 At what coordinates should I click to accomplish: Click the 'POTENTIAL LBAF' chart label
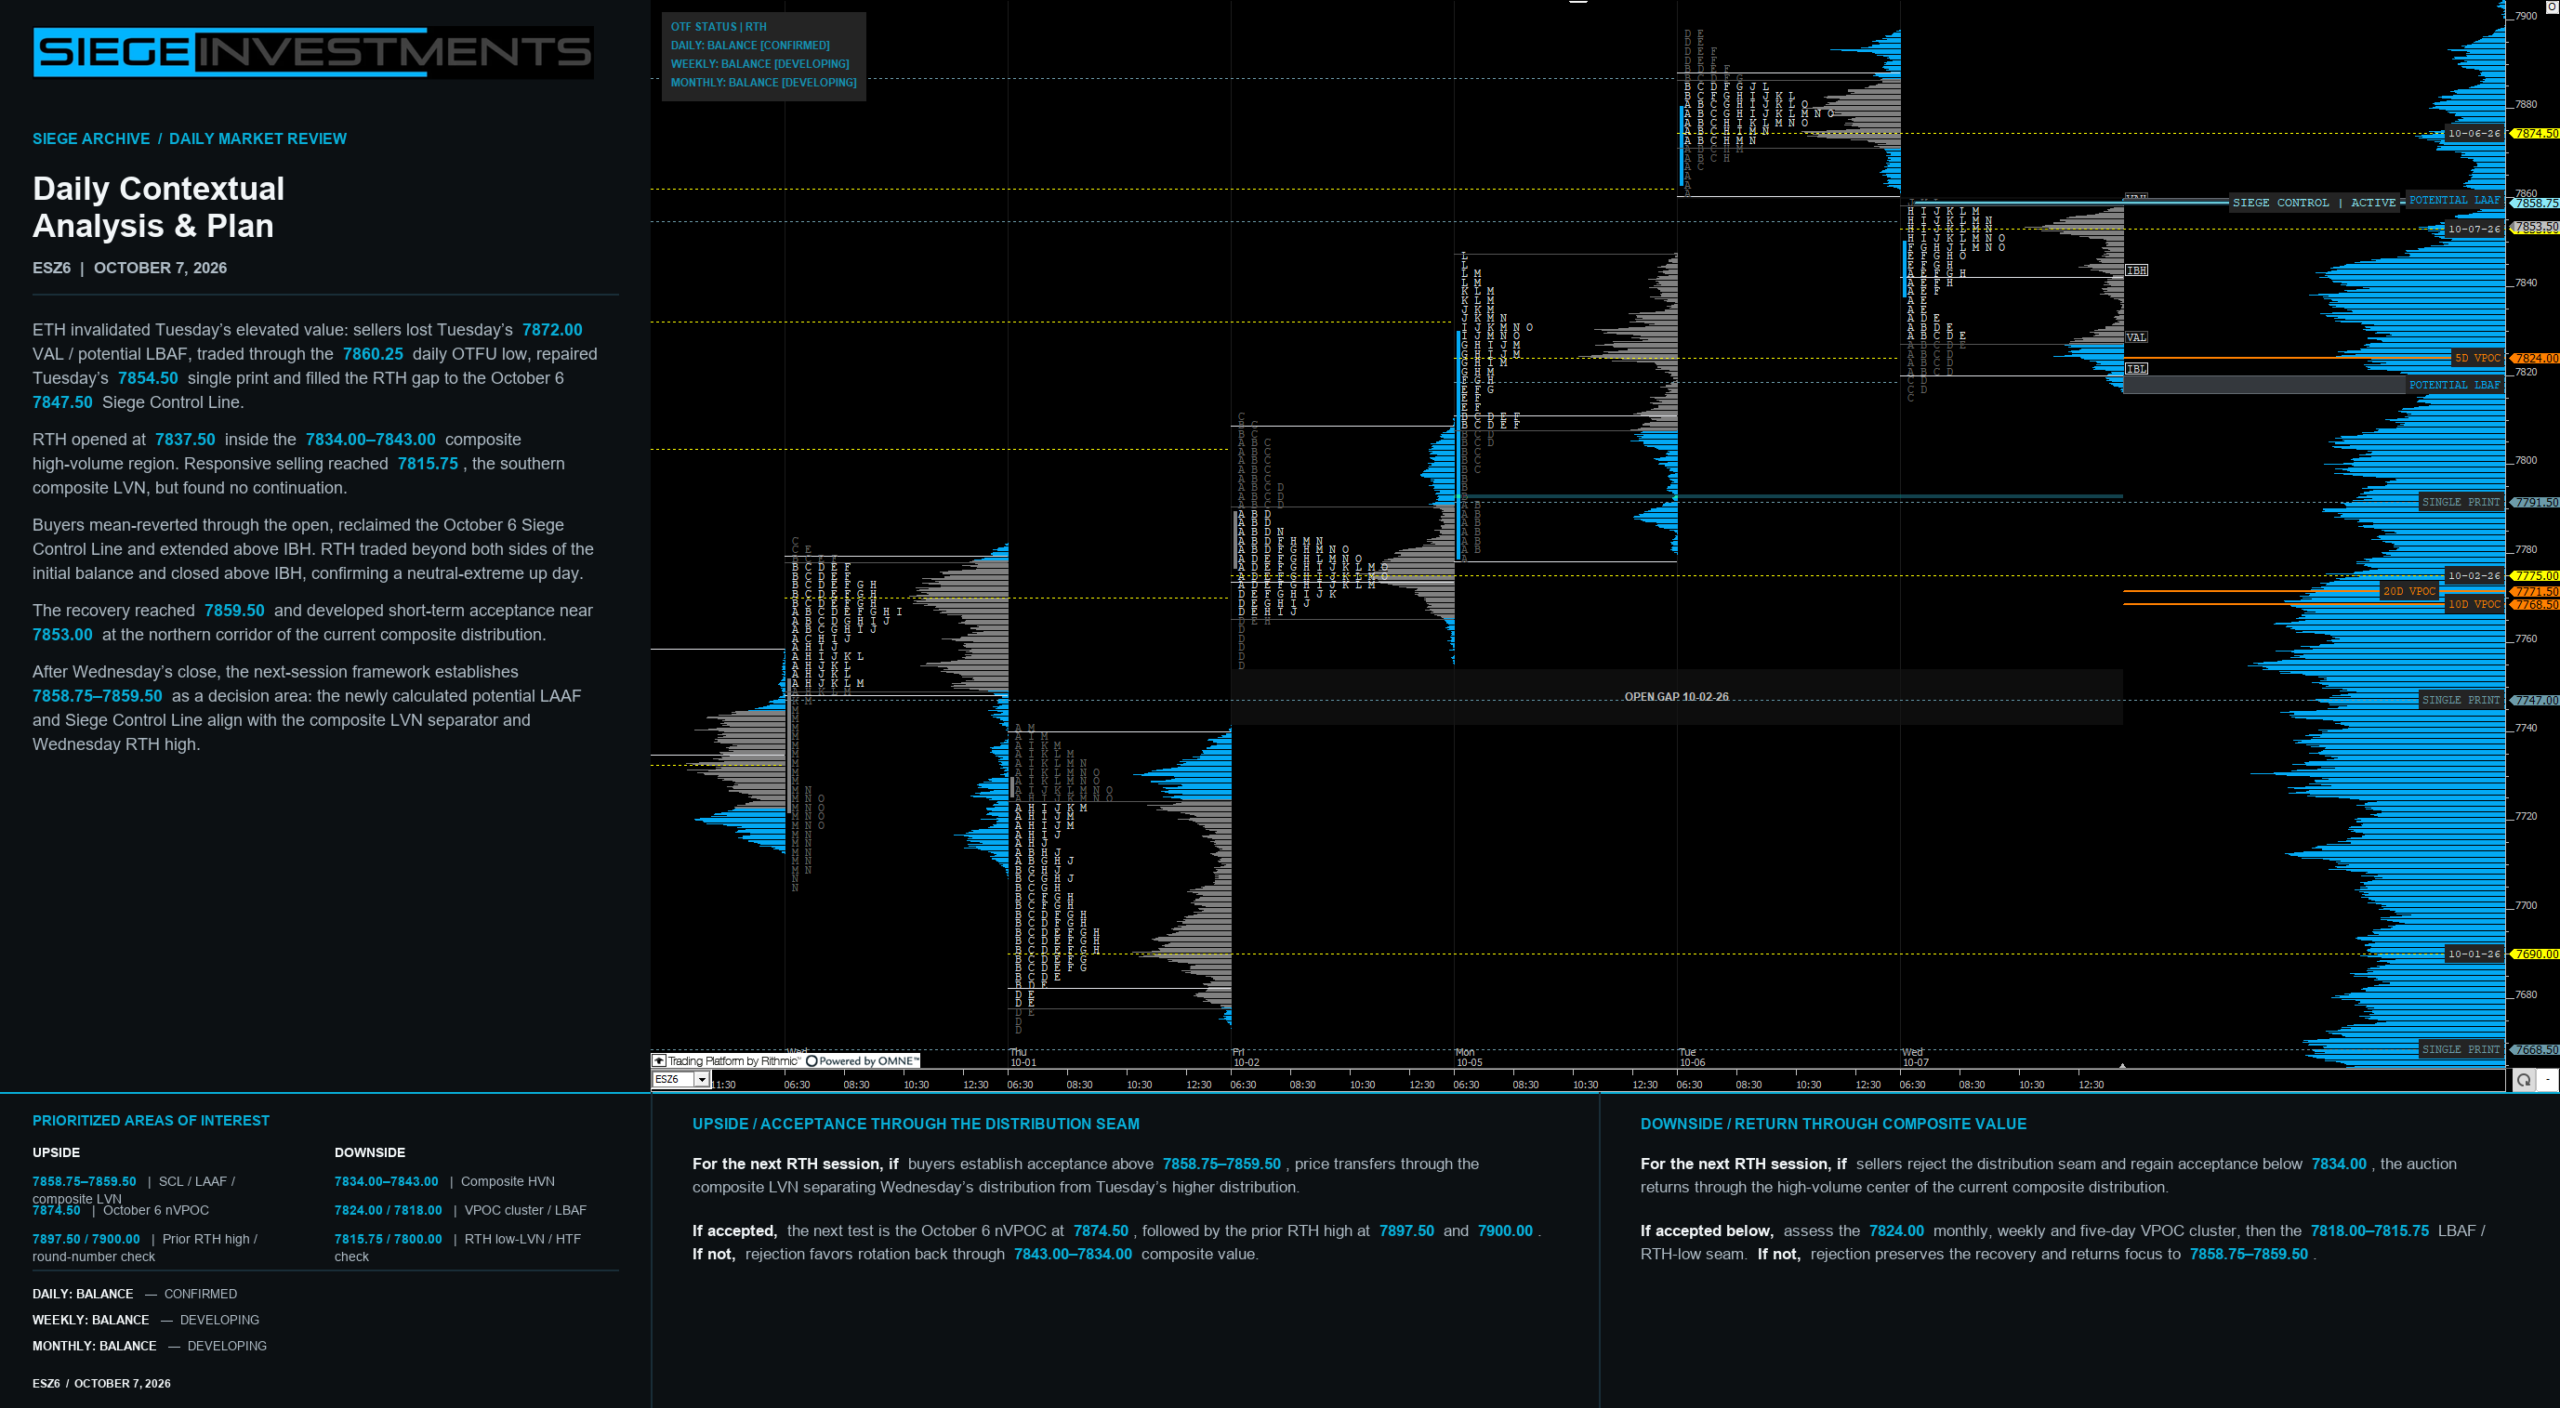pos(2454,385)
